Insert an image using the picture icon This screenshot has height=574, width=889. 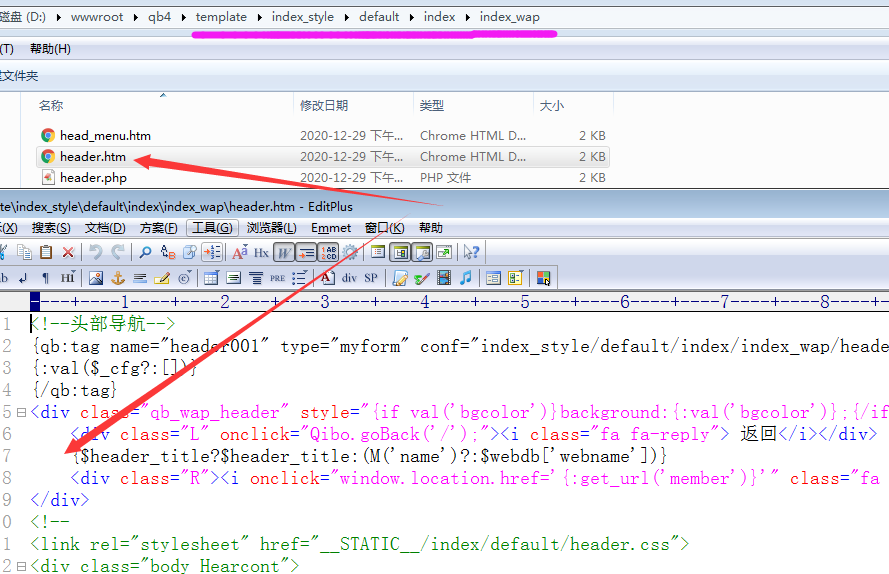tap(96, 278)
